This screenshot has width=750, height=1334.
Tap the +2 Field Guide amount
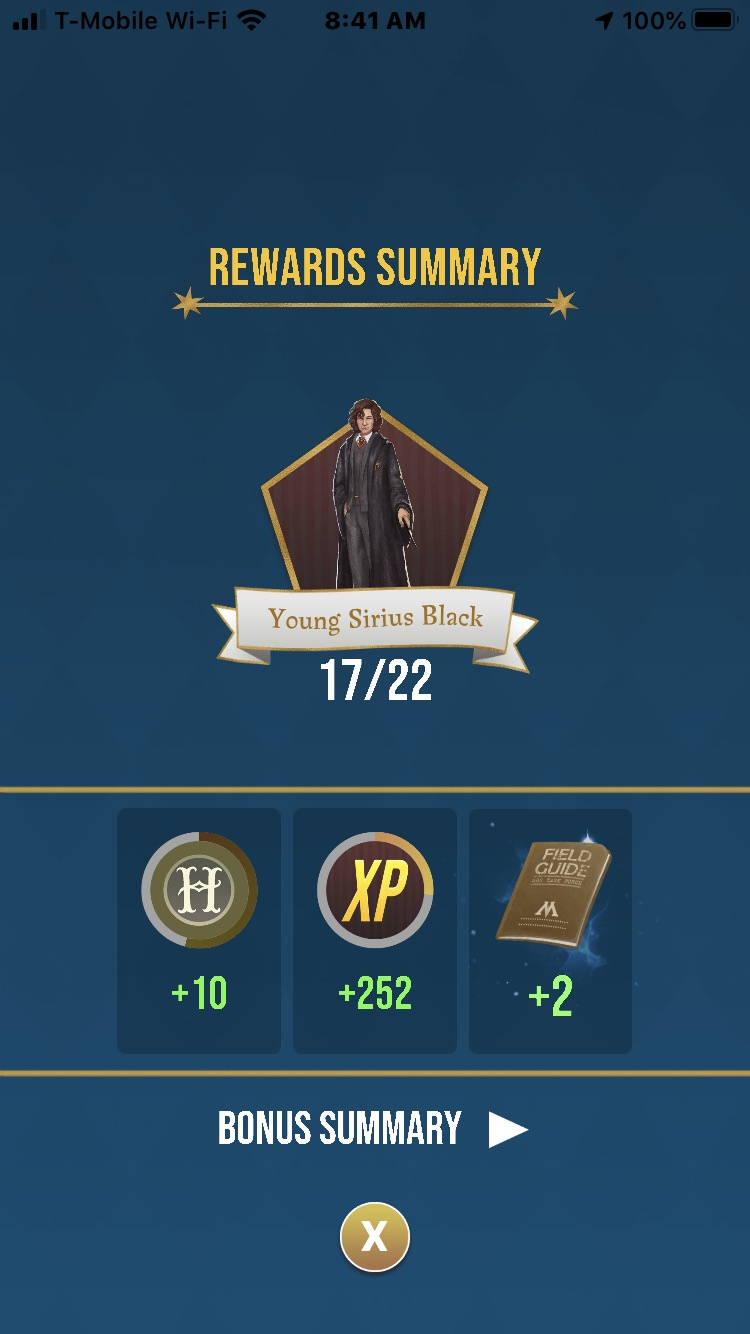click(550, 996)
